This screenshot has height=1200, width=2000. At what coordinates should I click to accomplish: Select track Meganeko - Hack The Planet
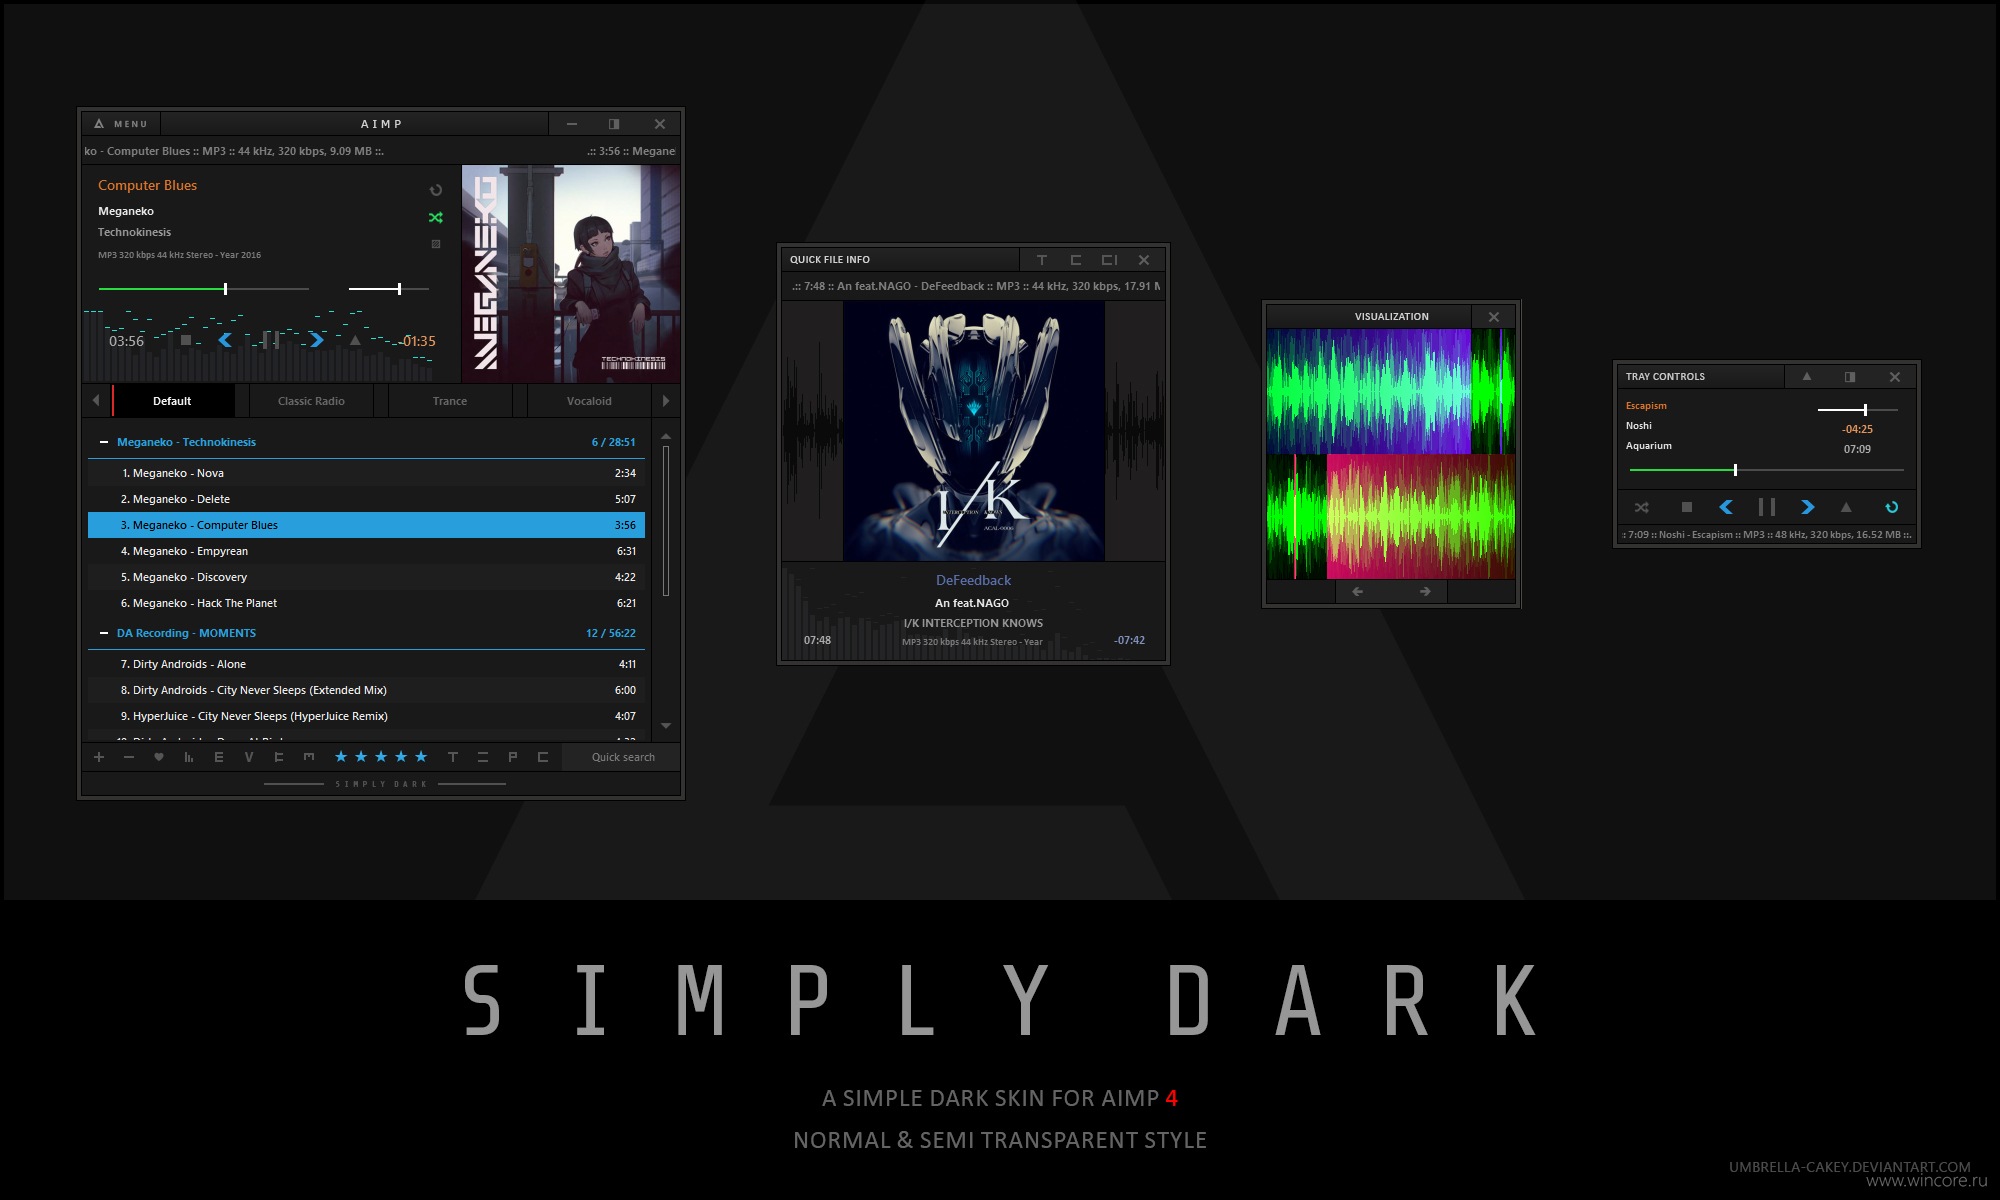pos(366,603)
